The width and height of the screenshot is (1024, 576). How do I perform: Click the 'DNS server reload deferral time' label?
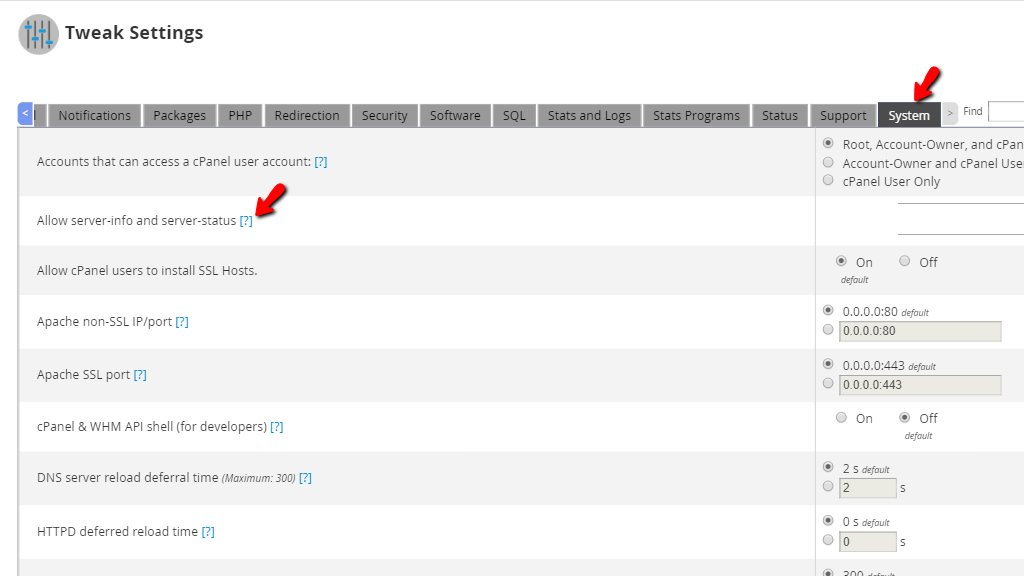coord(127,478)
